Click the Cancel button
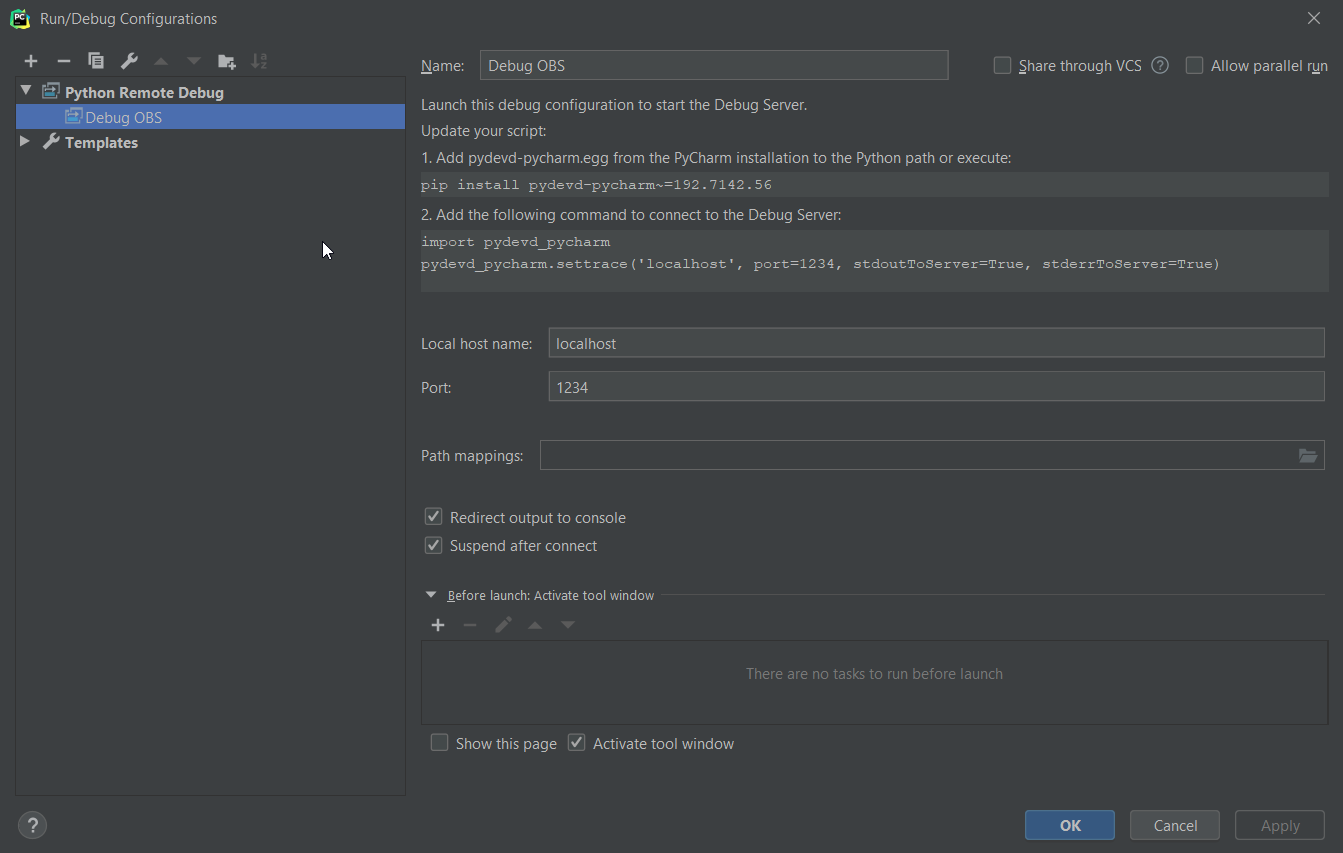 [1175, 825]
